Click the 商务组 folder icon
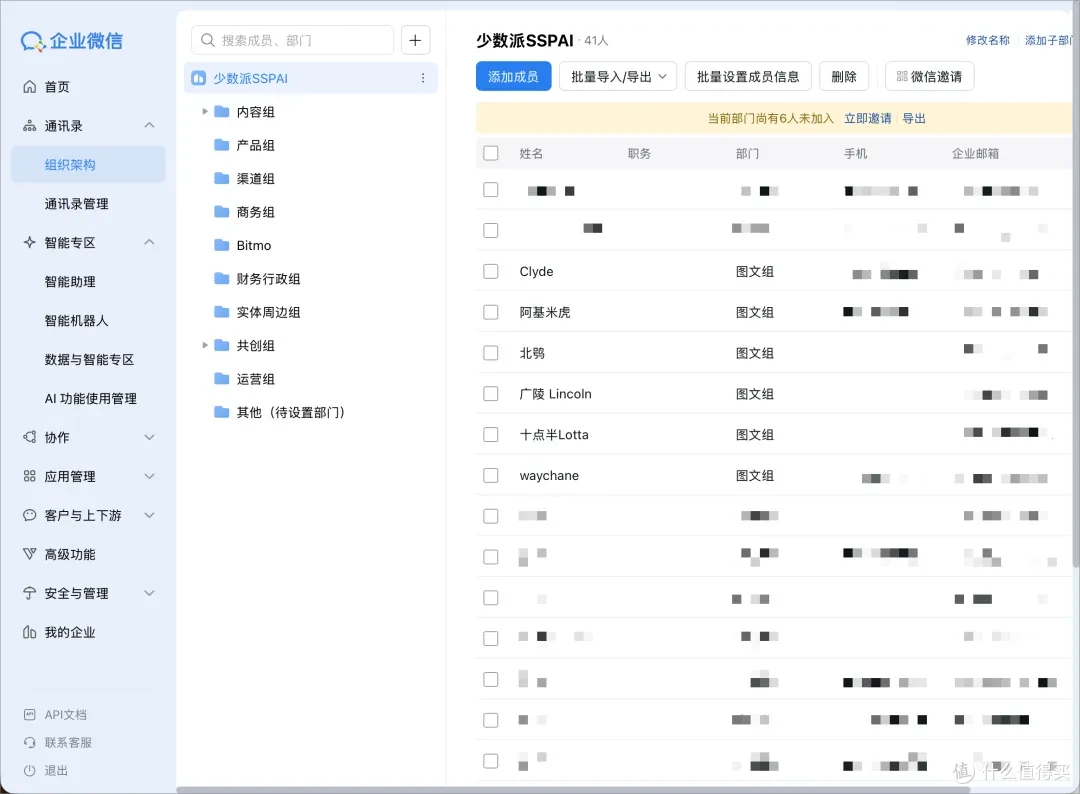 [x=222, y=212]
